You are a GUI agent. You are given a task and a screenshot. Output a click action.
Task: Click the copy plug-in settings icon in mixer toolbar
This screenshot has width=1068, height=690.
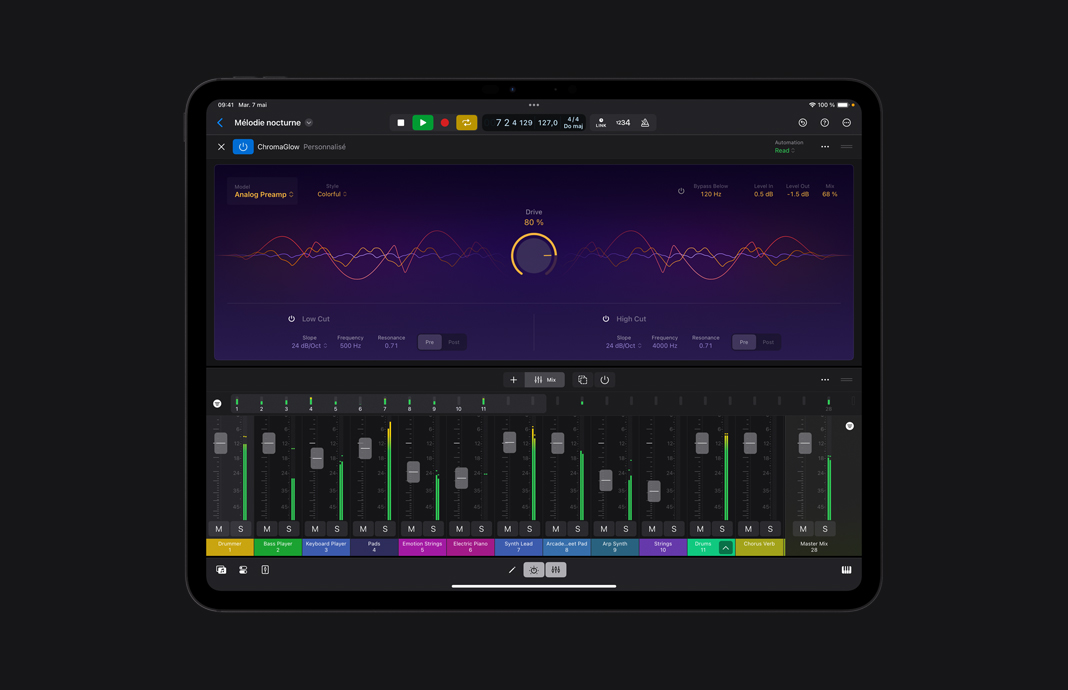point(583,380)
